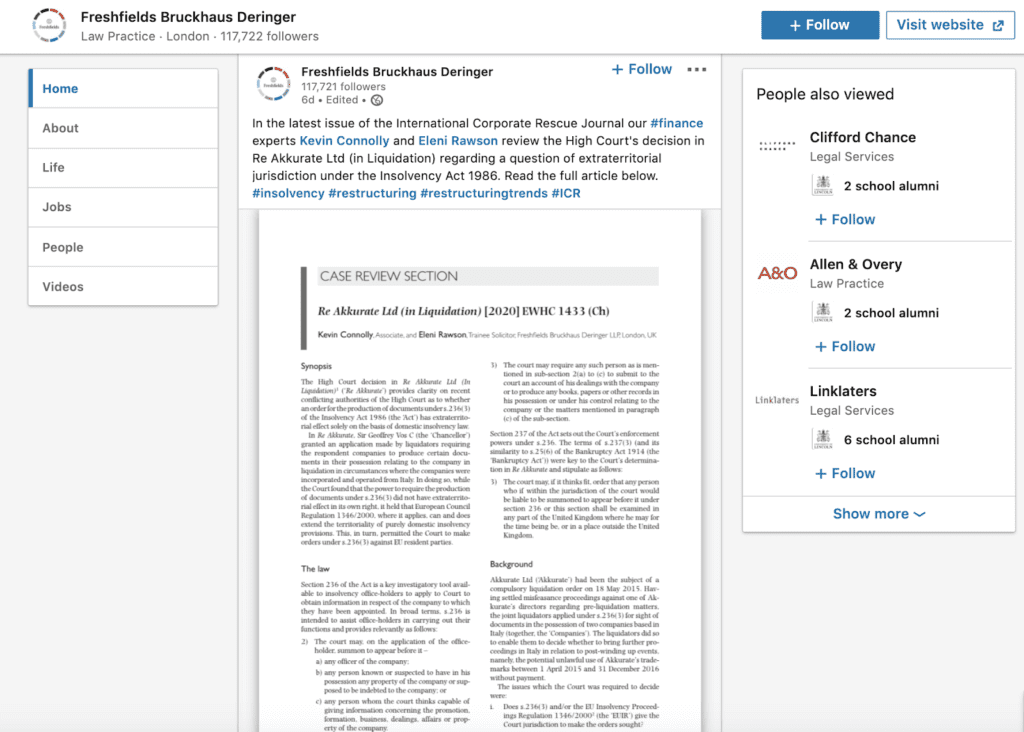This screenshot has height=732, width=1024.
Task: Expand Show more in People also viewed
Action: 879,514
